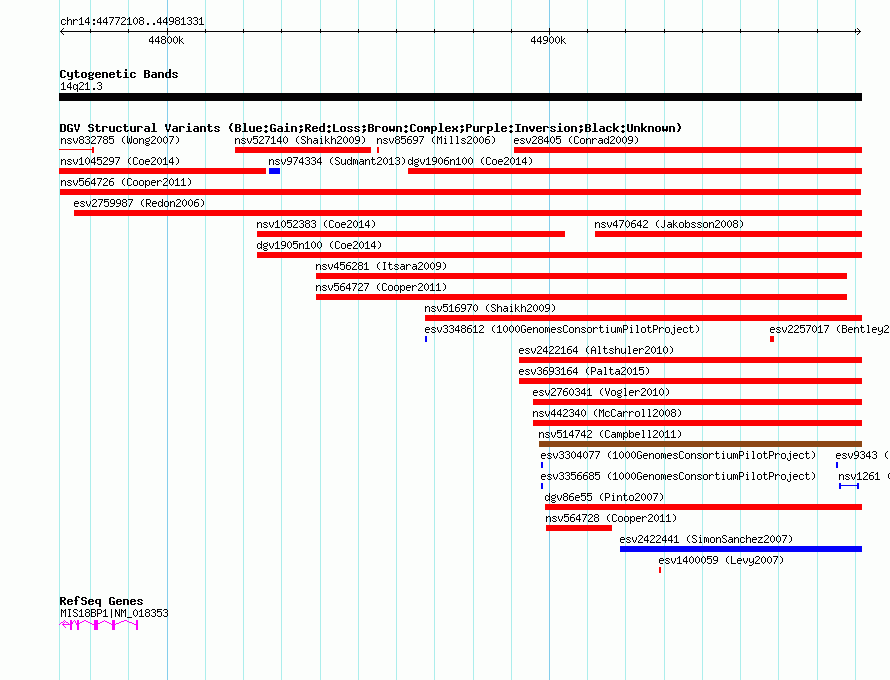The width and height of the screenshot is (890, 680).
Task: Click the 44900k ruler tick label
Action: (548, 40)
